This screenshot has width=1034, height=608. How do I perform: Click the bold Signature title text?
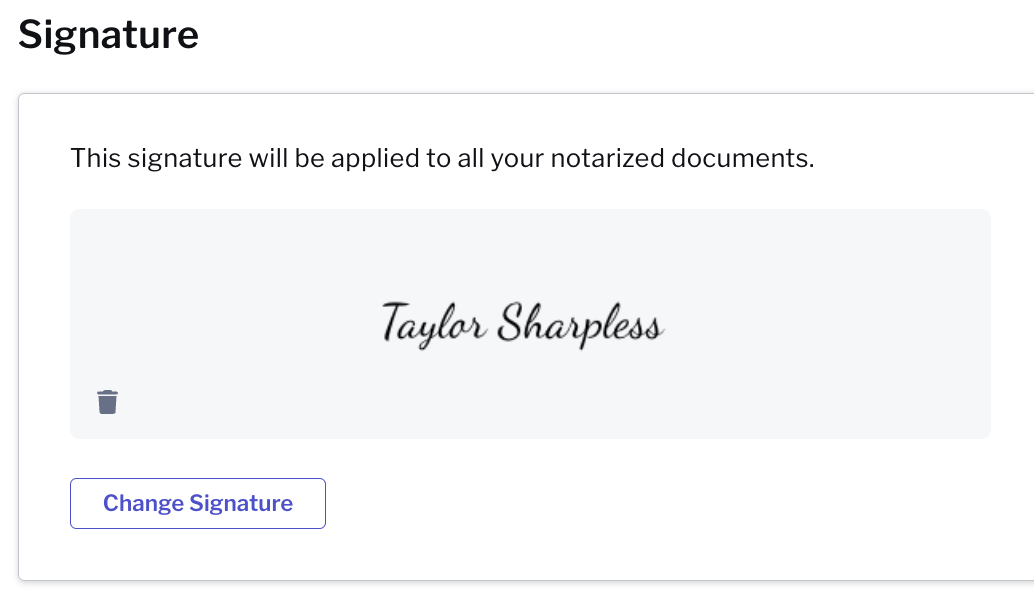[x=108, y=34]
